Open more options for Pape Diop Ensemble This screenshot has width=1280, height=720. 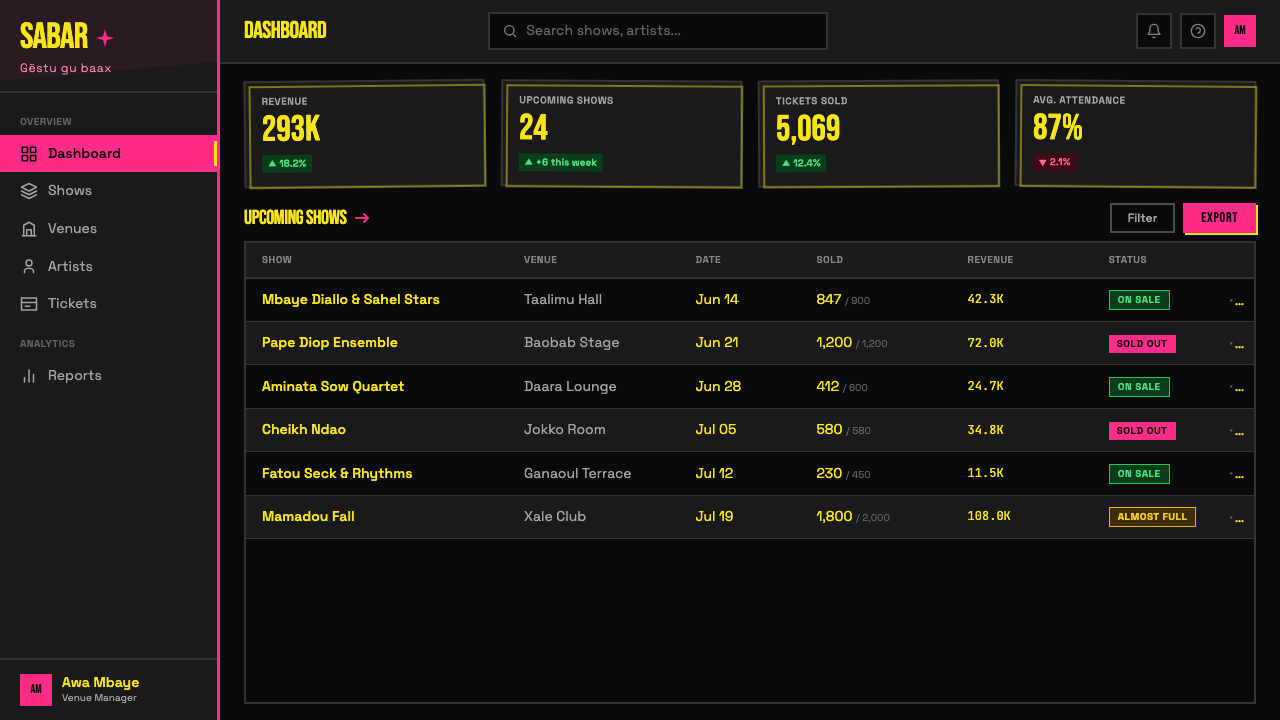click(1237, 344)
